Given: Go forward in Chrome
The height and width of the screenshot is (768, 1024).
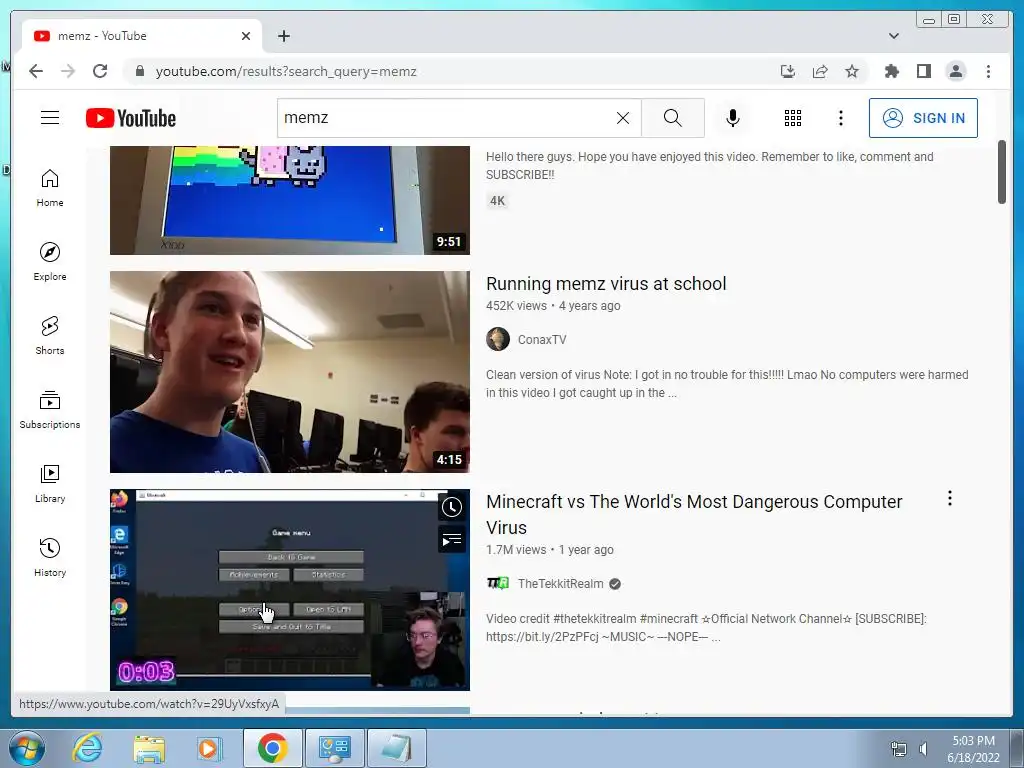Looking at the screenshot, I should [68, 71].
